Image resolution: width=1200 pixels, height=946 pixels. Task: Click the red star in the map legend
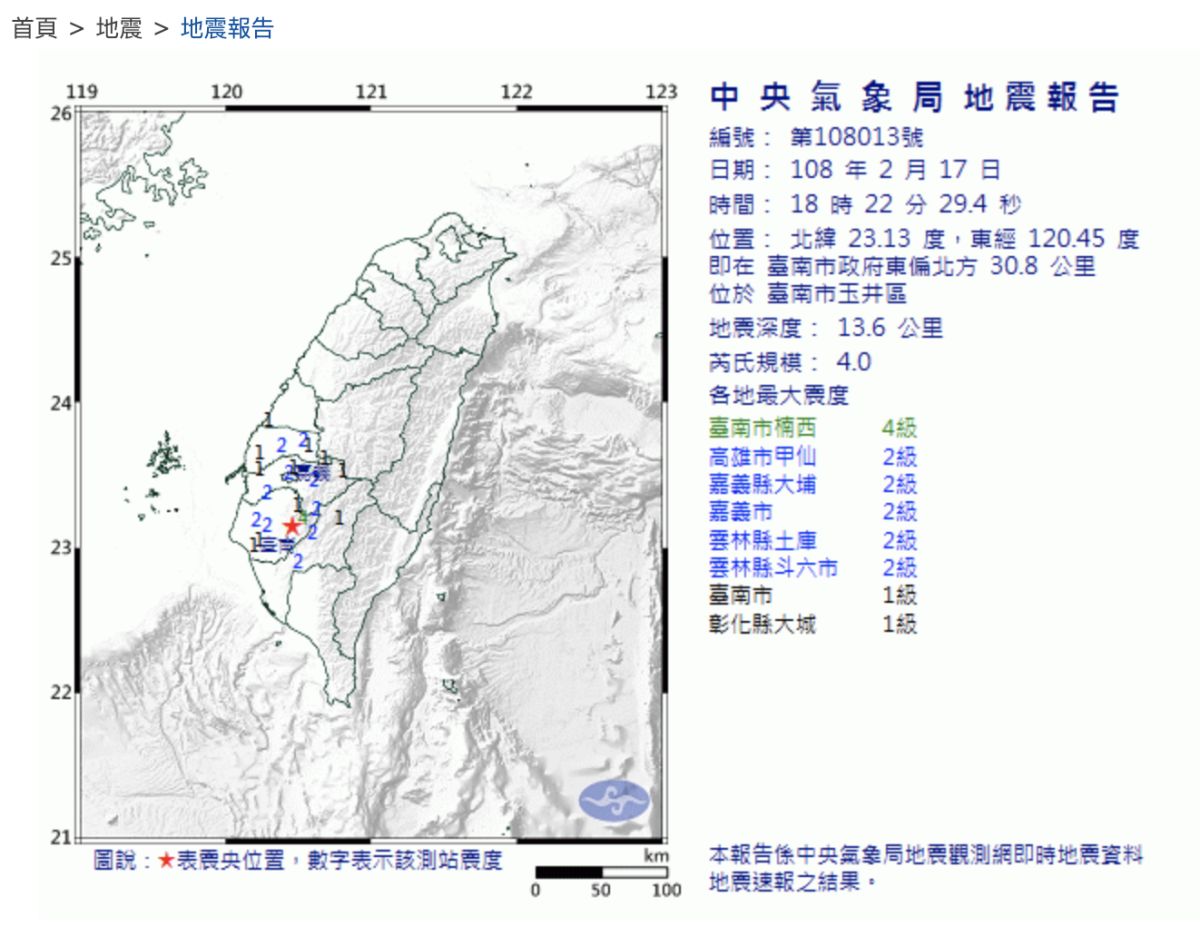point(167,861)
